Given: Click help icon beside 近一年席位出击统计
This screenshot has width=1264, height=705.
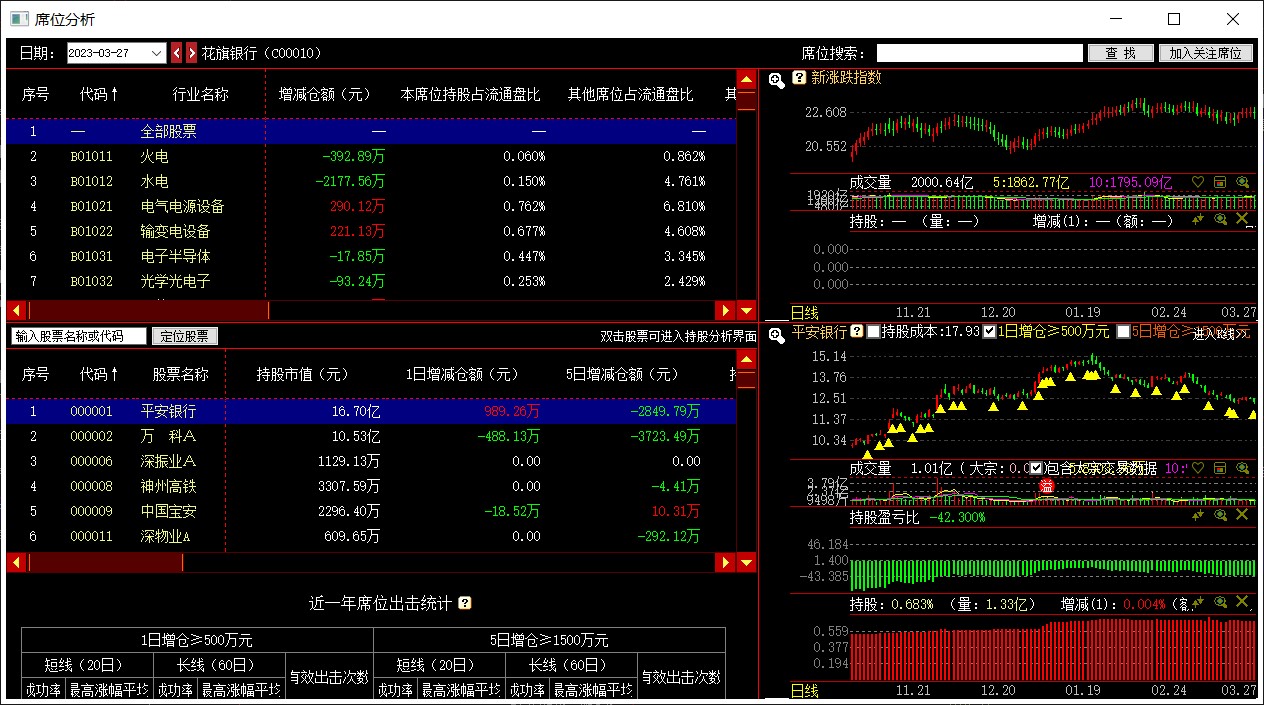Looking at the screenshot, I should pos(464,603).
